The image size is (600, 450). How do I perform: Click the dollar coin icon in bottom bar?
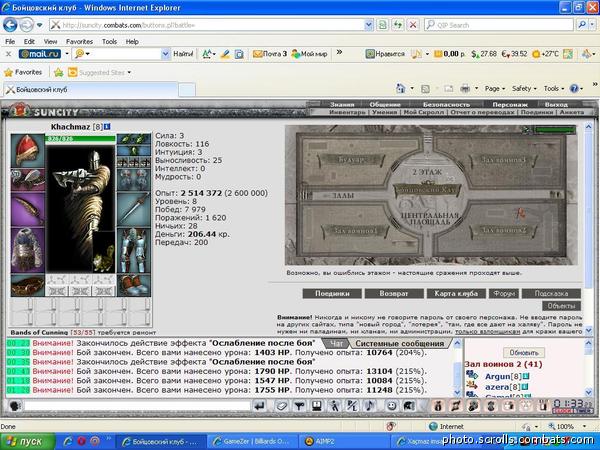pyautogui.click(x=491, y=406)
